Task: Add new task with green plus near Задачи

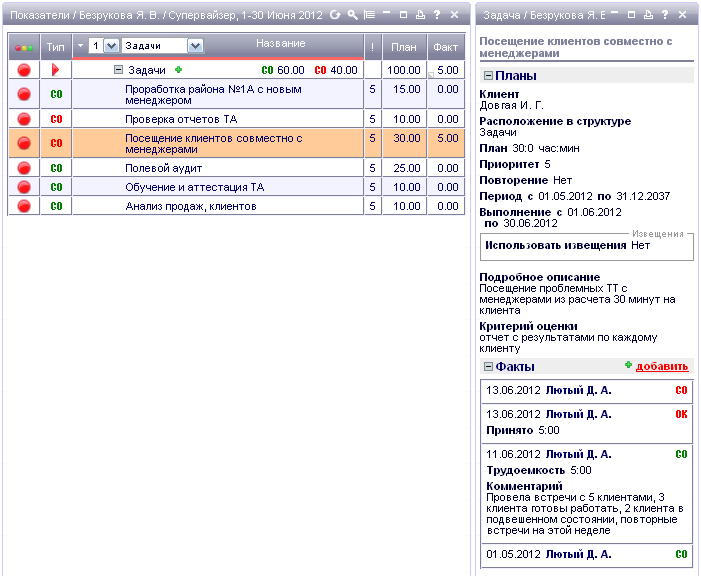Action: pos(178,70)
